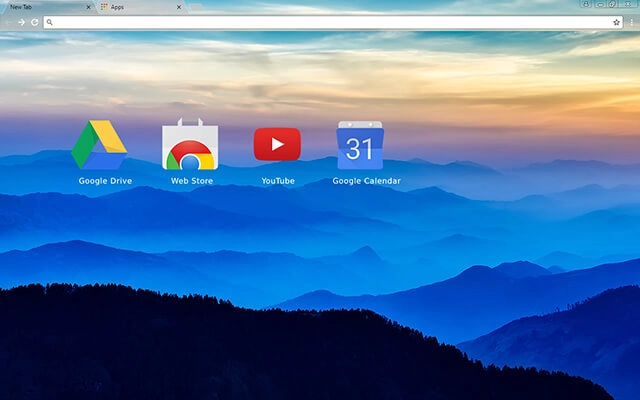The image size is (640, 400).
Task: Switch to the Apps tab
Action: coord(141,7)
